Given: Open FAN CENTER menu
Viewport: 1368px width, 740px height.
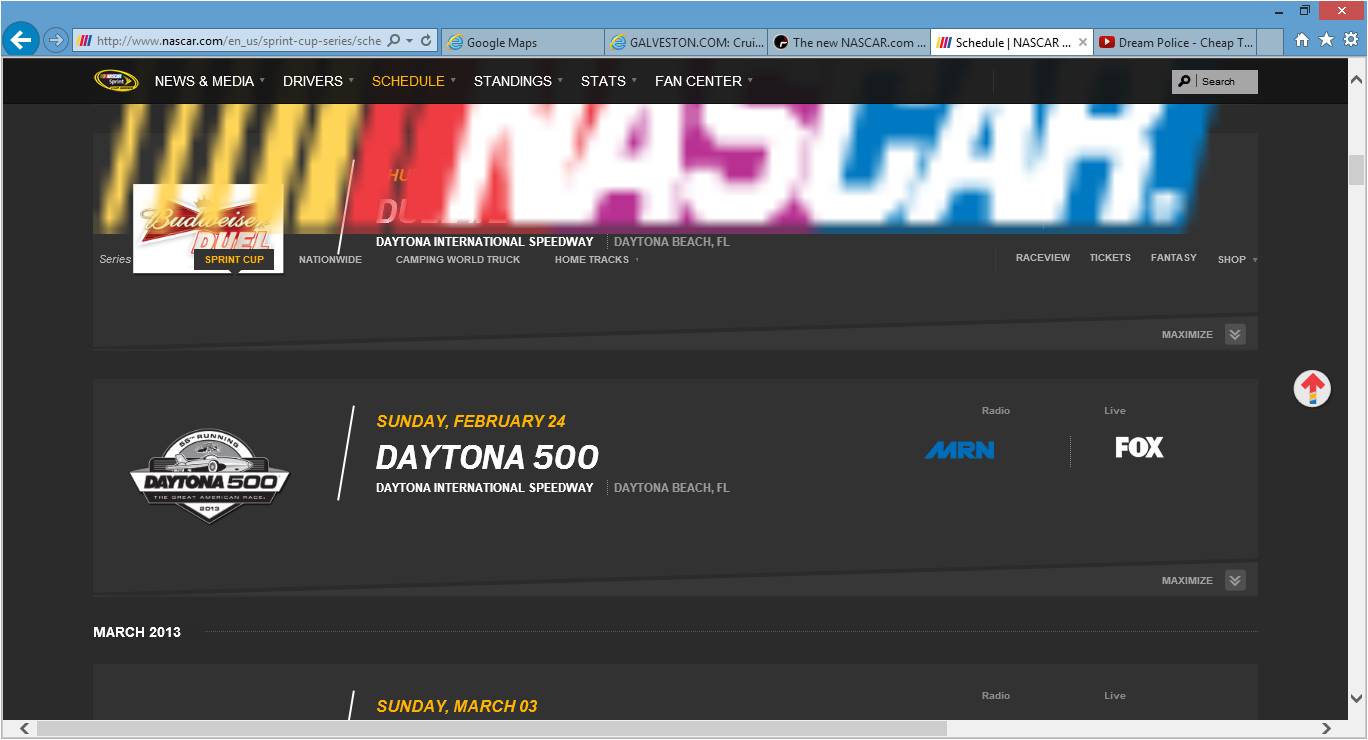Looking at the screenshot, I should click(704, 81).
